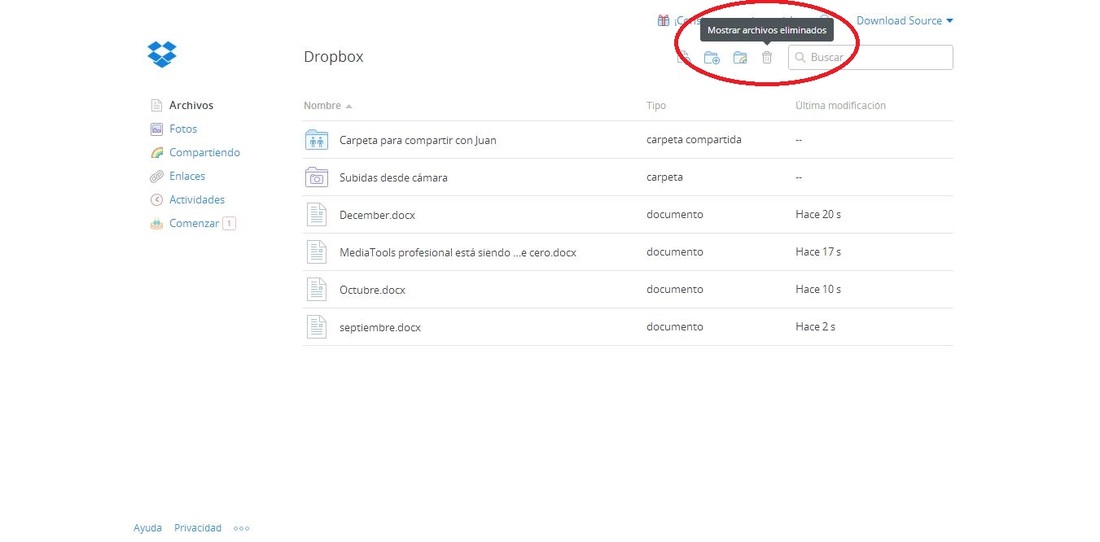
Task: Create a new folder via folder-plus icon
Action: click(x=711, y=57)
